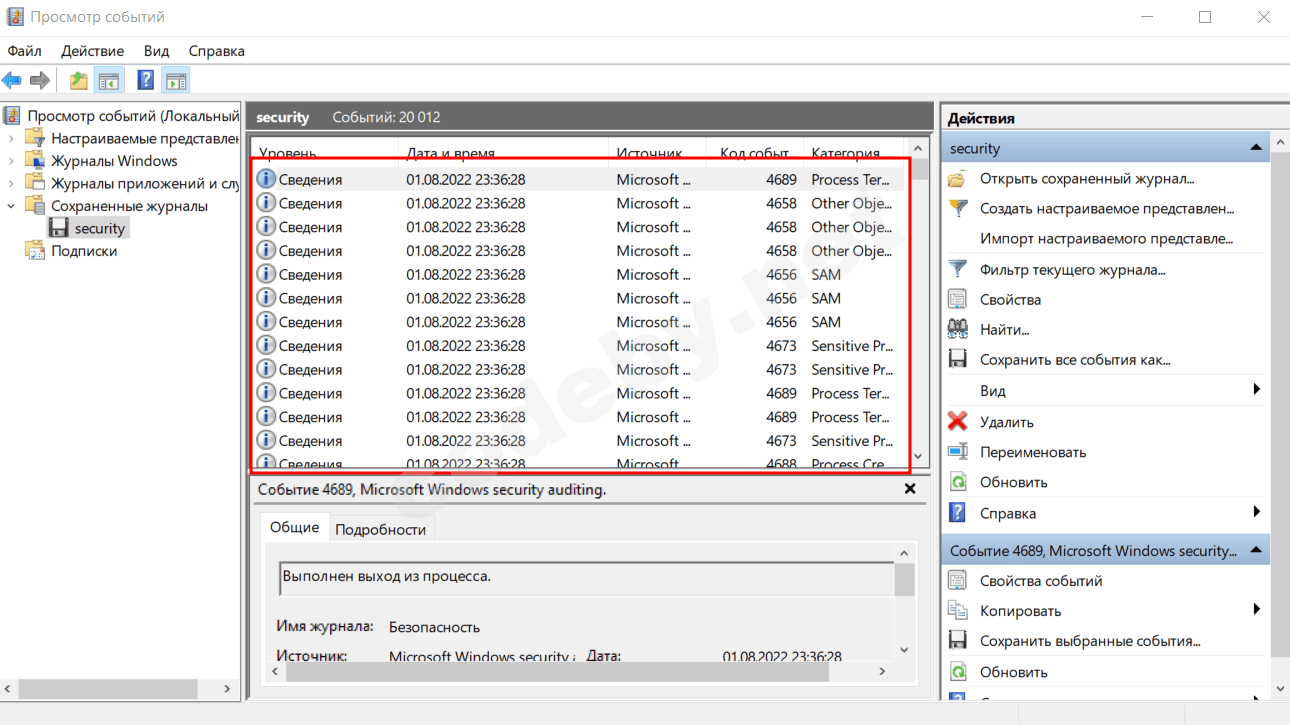
Task: Click the binoculars Найти icon
Action: [957, 329]
